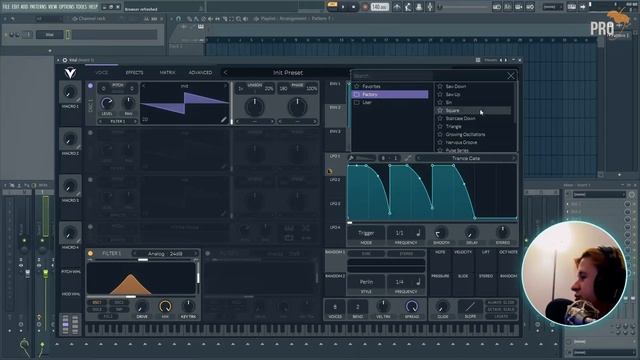Click the LFO 1 paint brush icon

[x=351, y=158]
